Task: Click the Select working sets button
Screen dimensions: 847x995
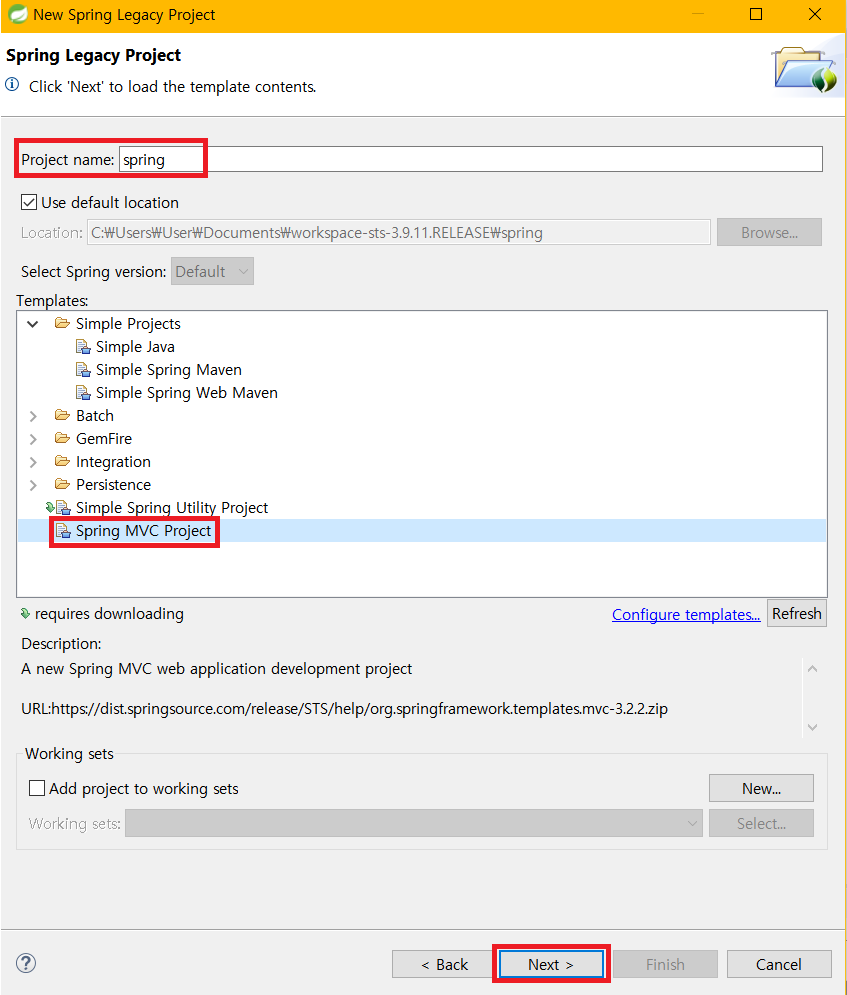Action: (x=761, y=823)
